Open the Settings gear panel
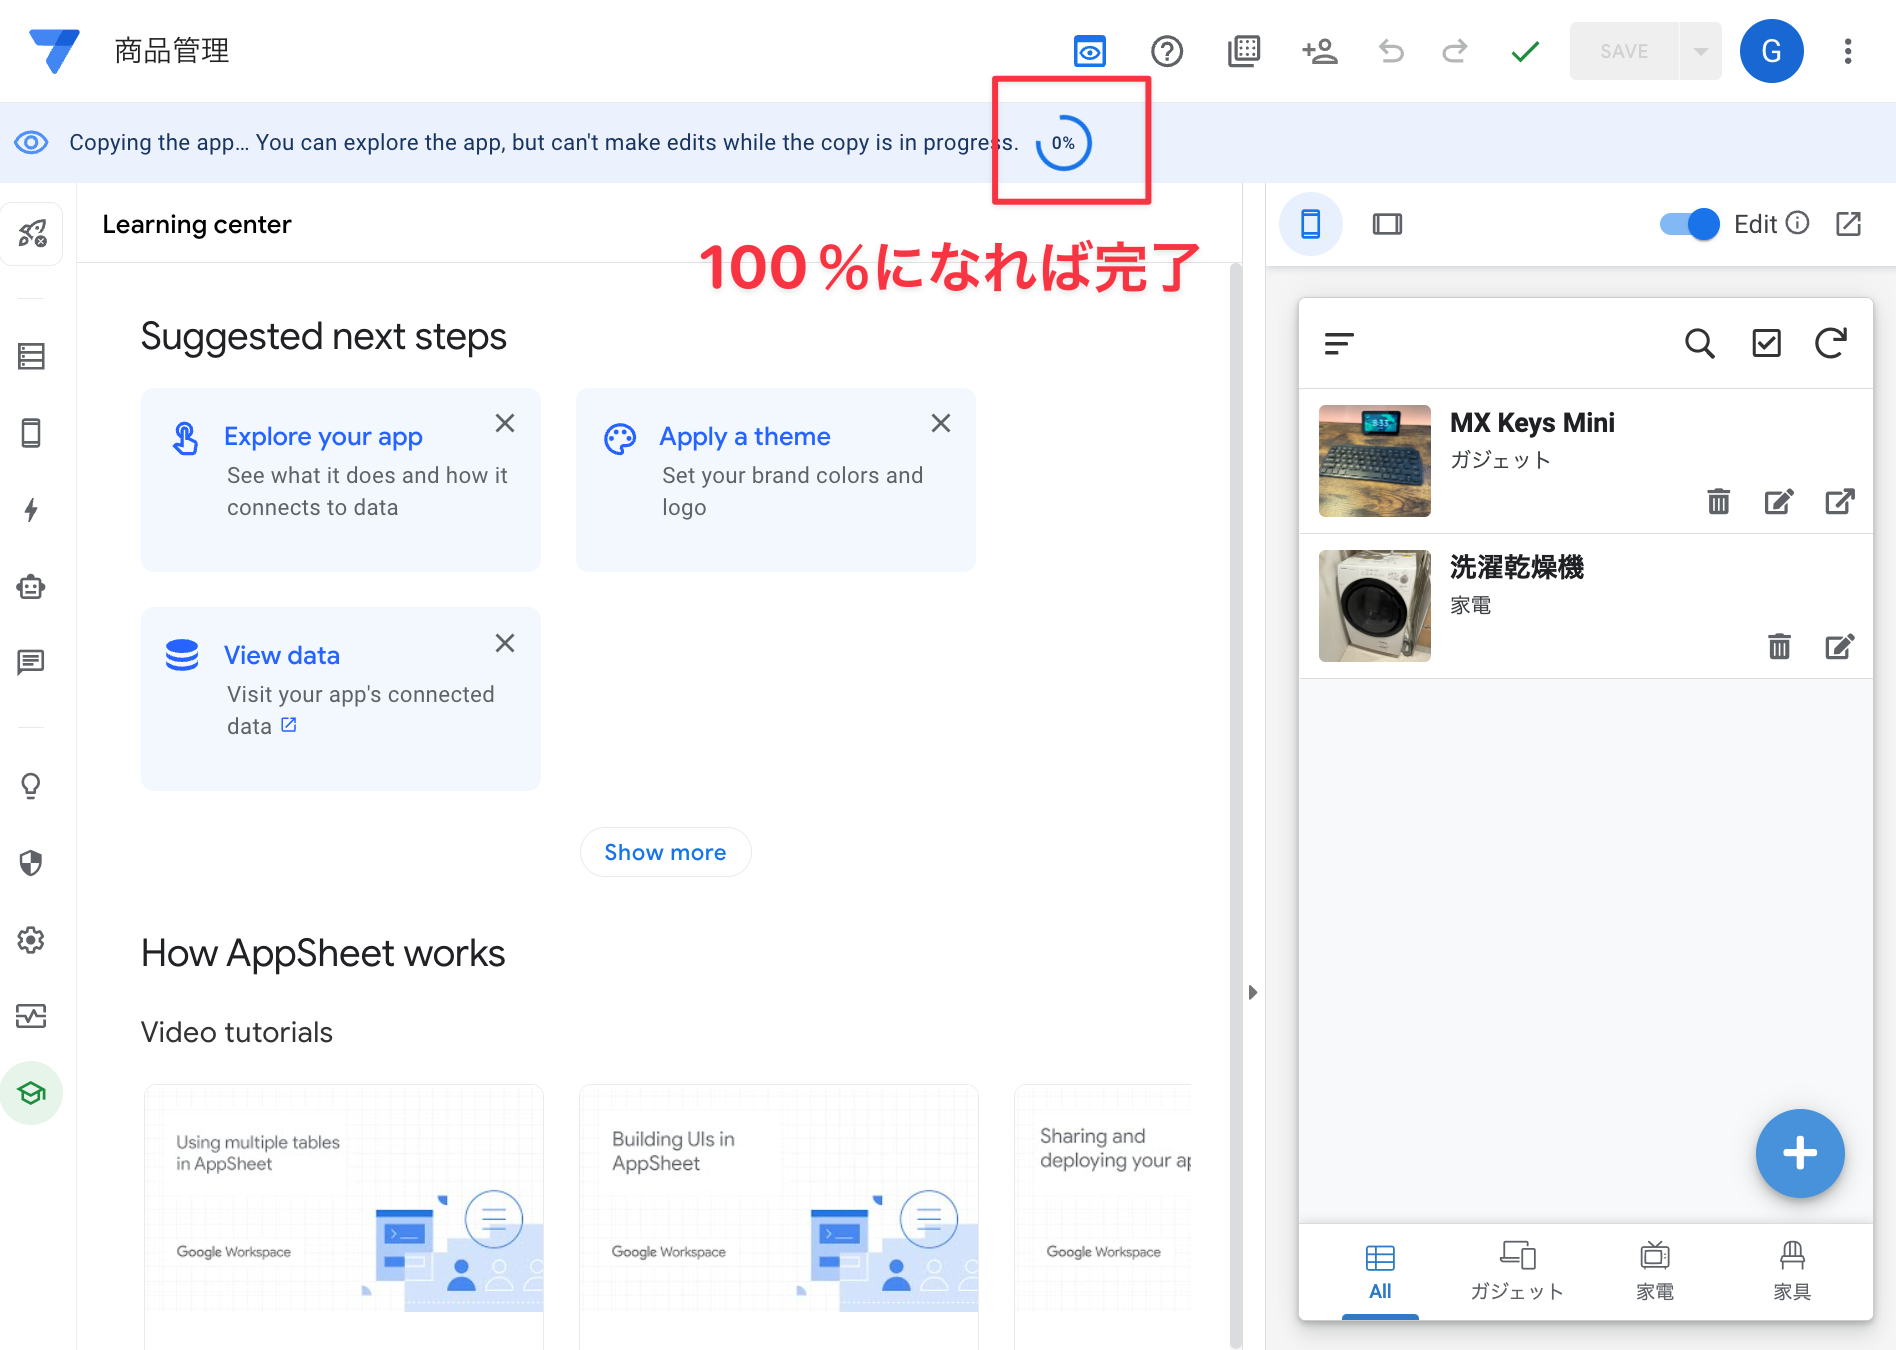The height and width of the screenshot is (1350, 1896). (32, 940)
